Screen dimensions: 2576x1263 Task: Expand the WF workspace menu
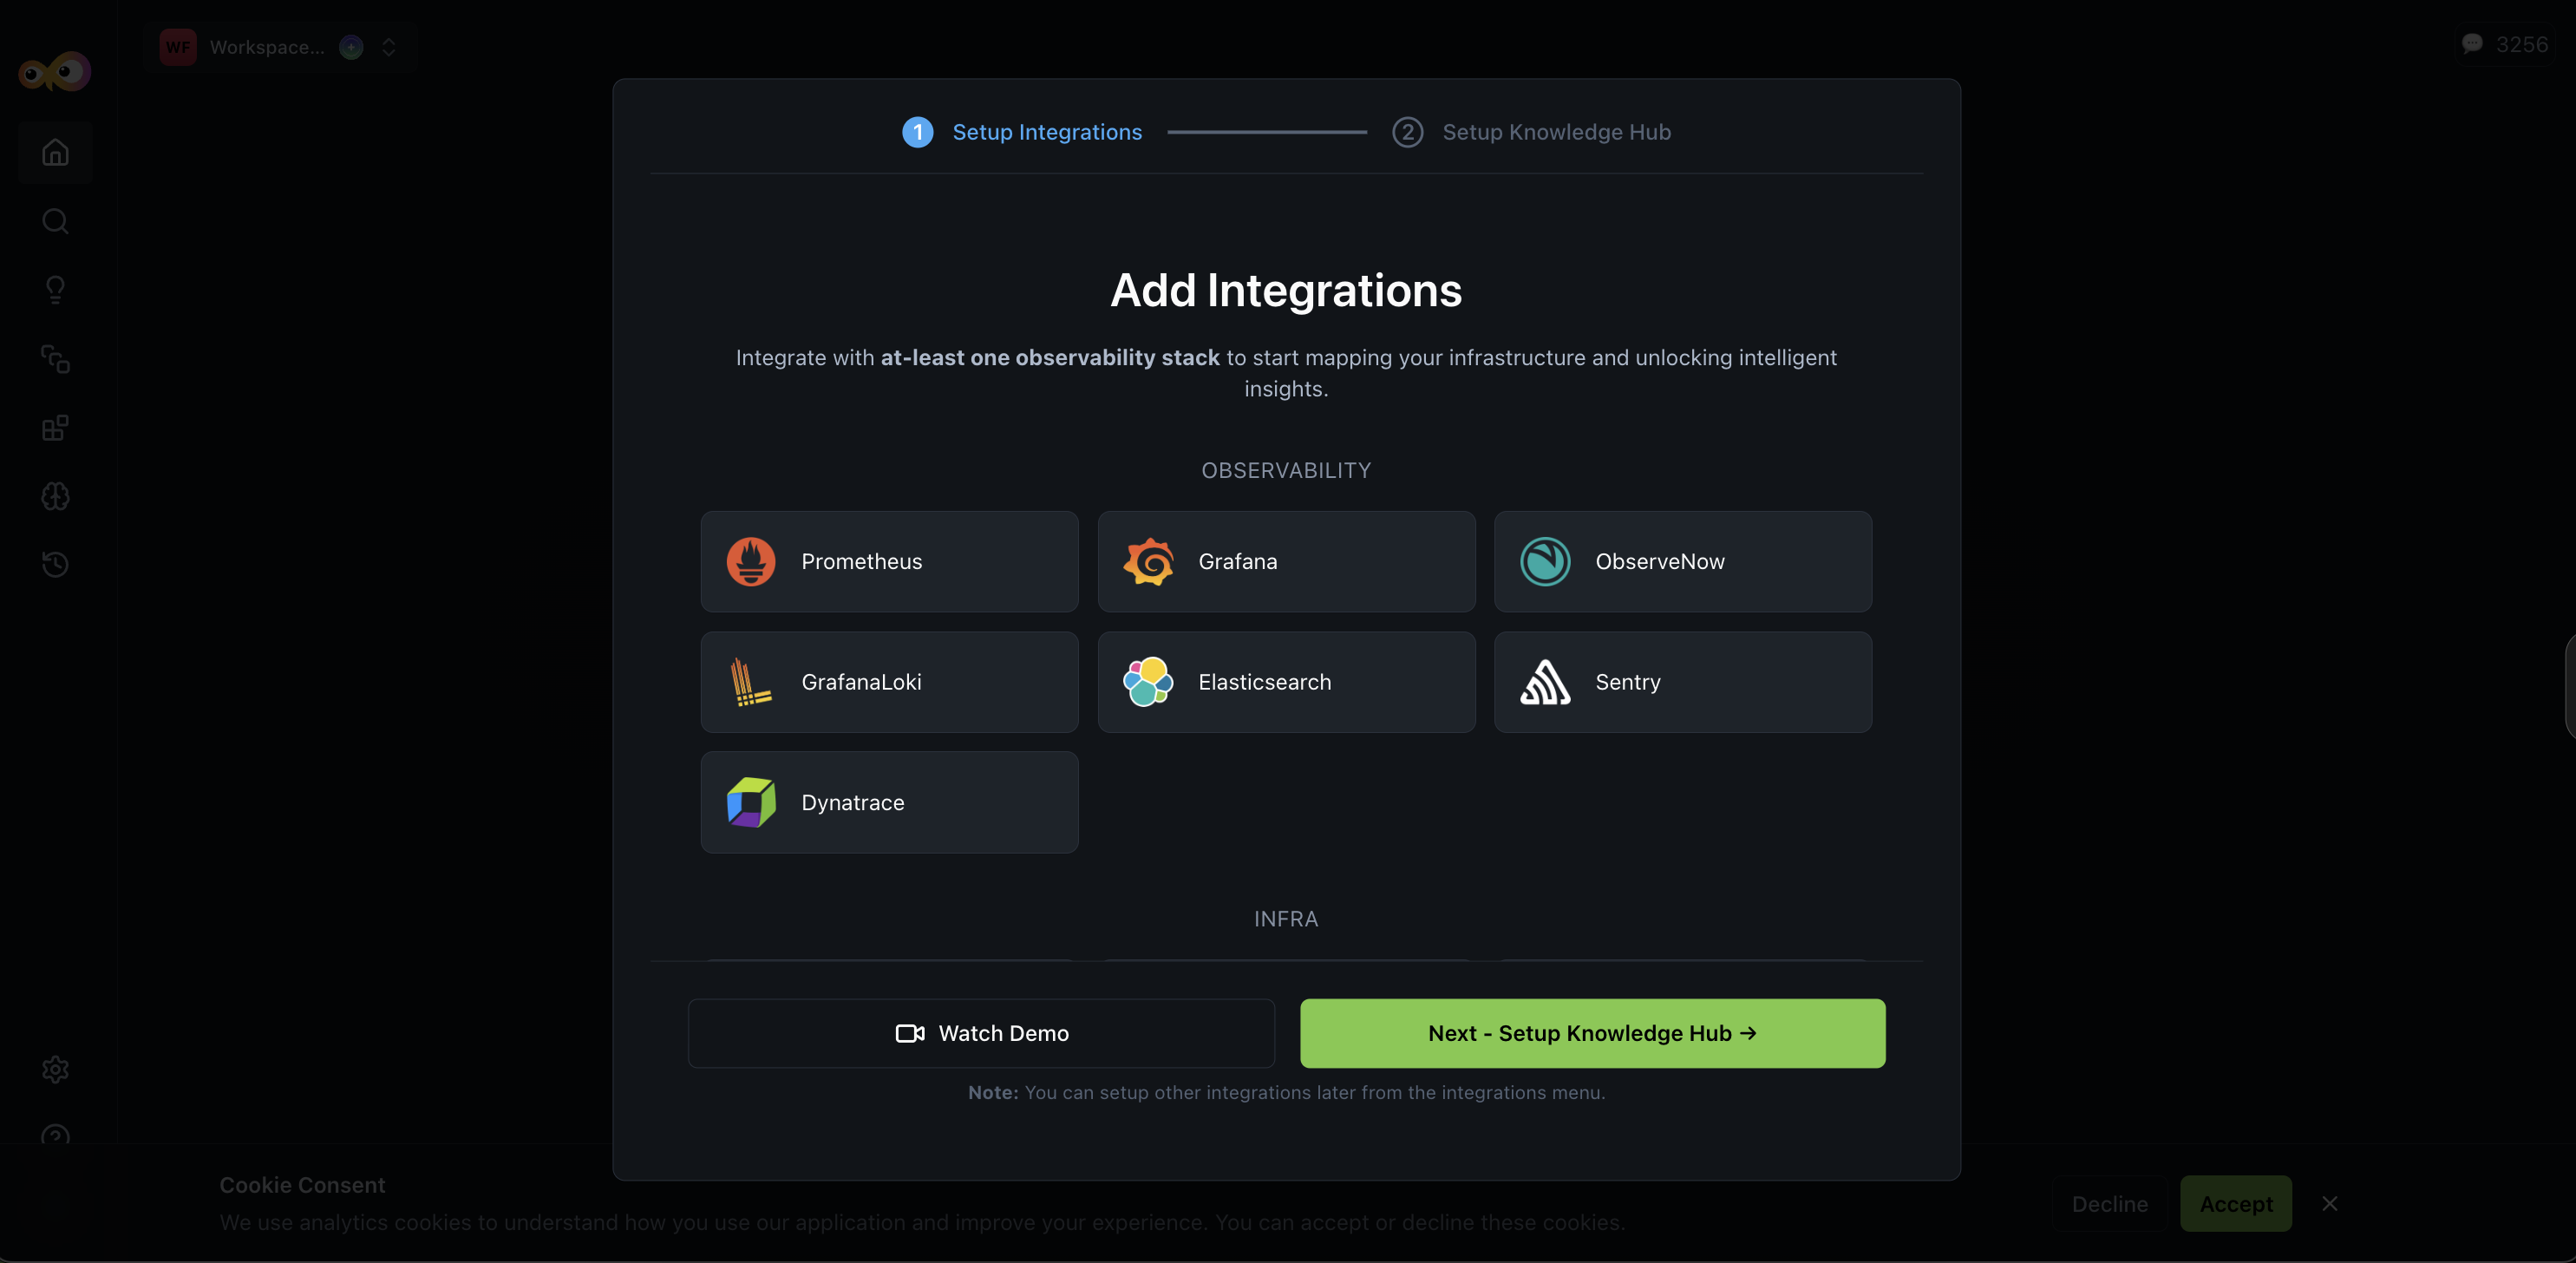(x=177, y=47)
